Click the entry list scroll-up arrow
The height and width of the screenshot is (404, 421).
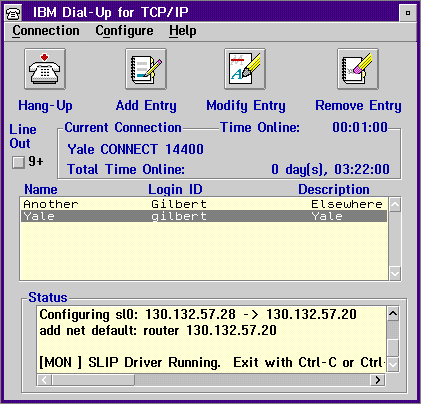coord(395,204)
